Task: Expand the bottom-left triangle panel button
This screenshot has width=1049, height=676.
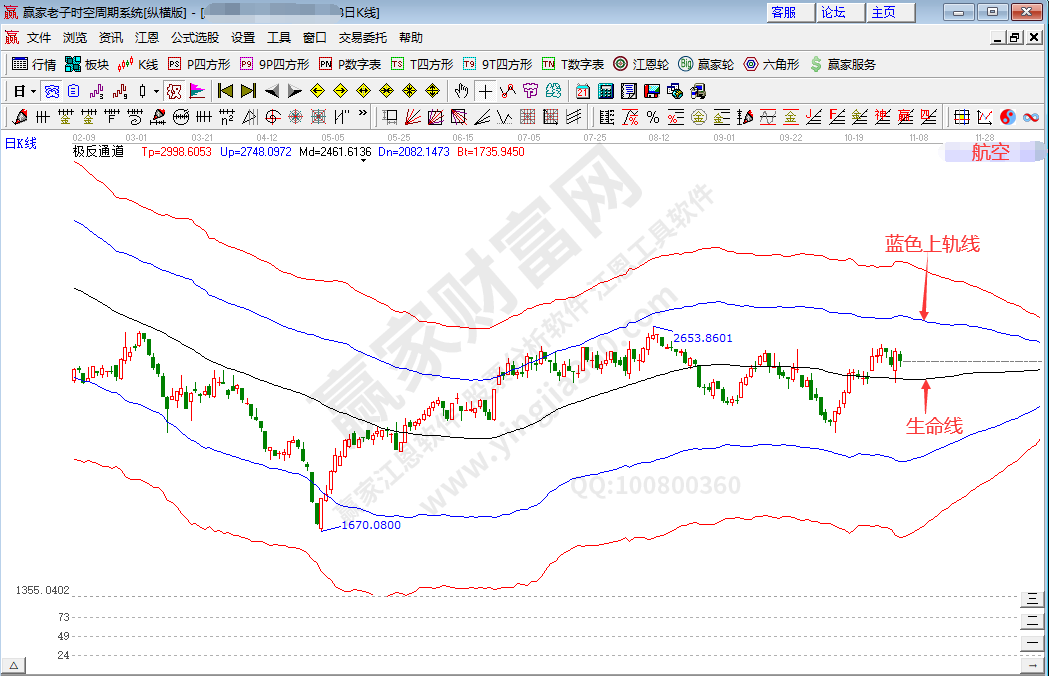Action: 14,665
